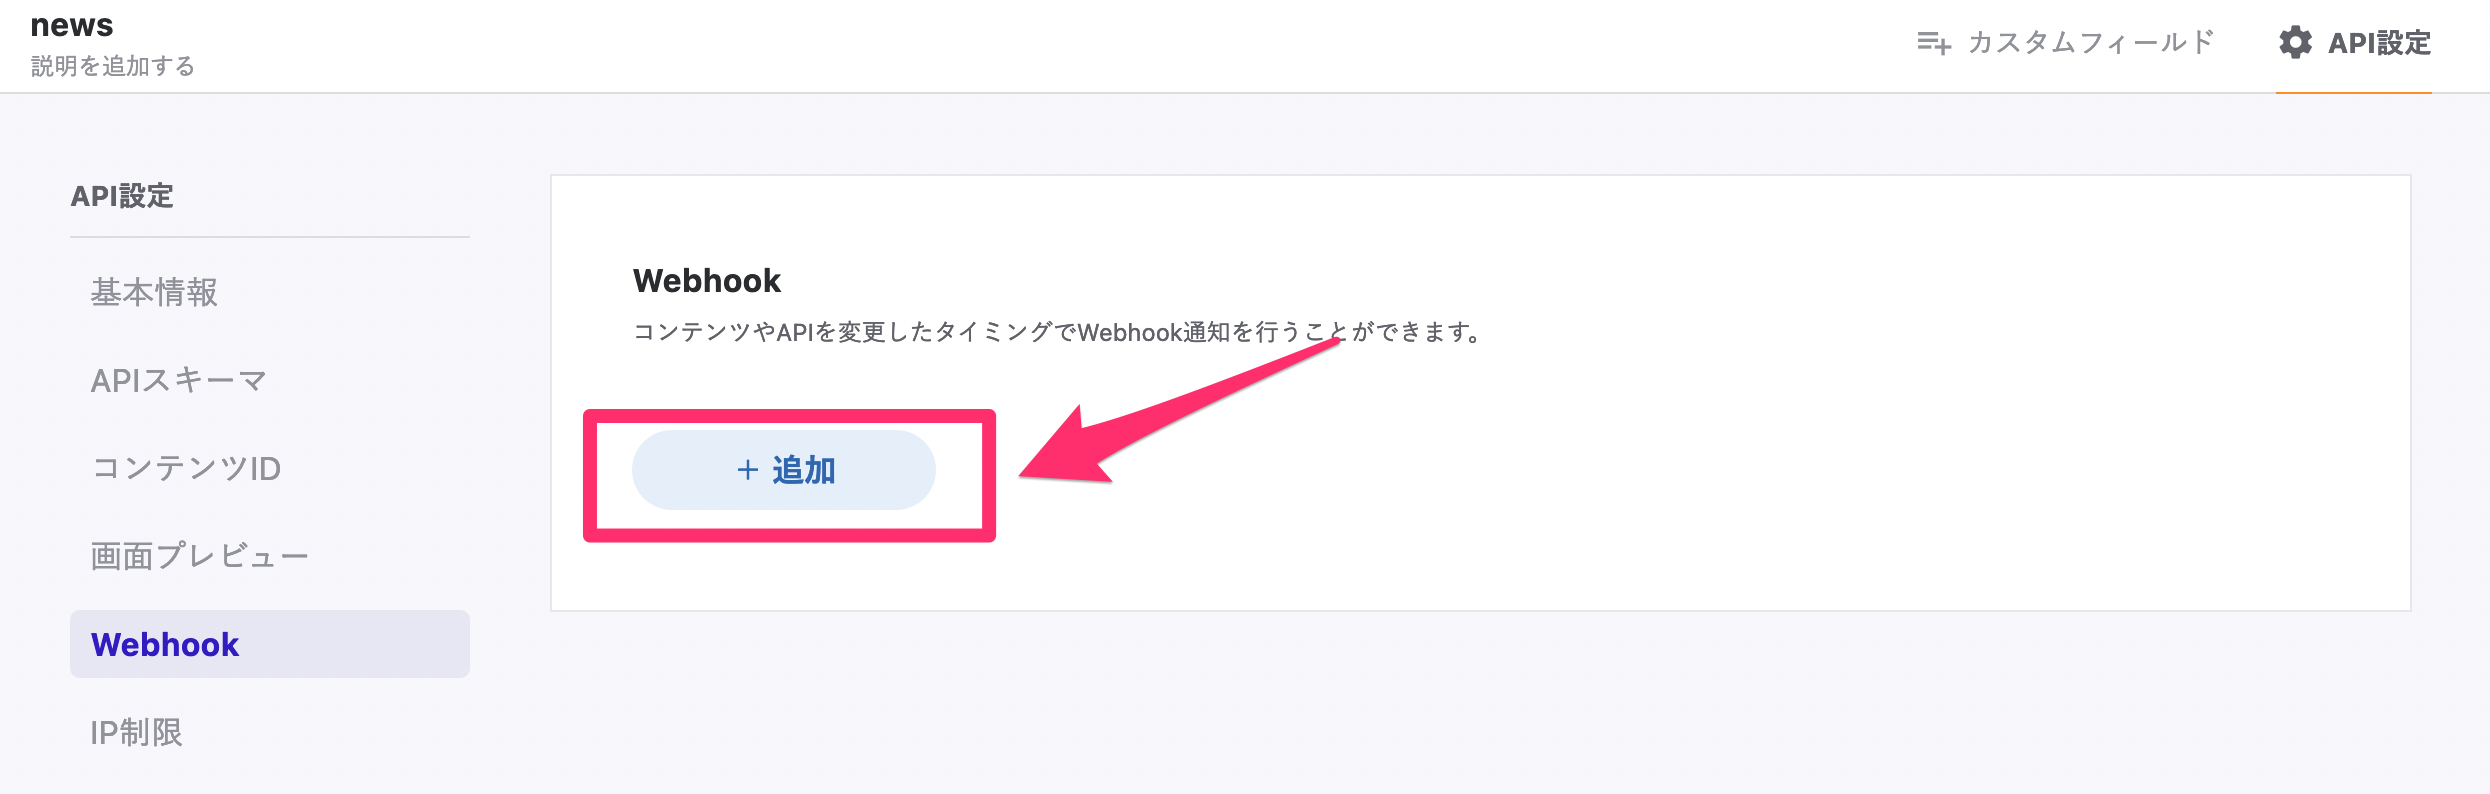The image size is (2490, 794).
Task: Click the 追加 button to add webhook
Action: [784, 470]
